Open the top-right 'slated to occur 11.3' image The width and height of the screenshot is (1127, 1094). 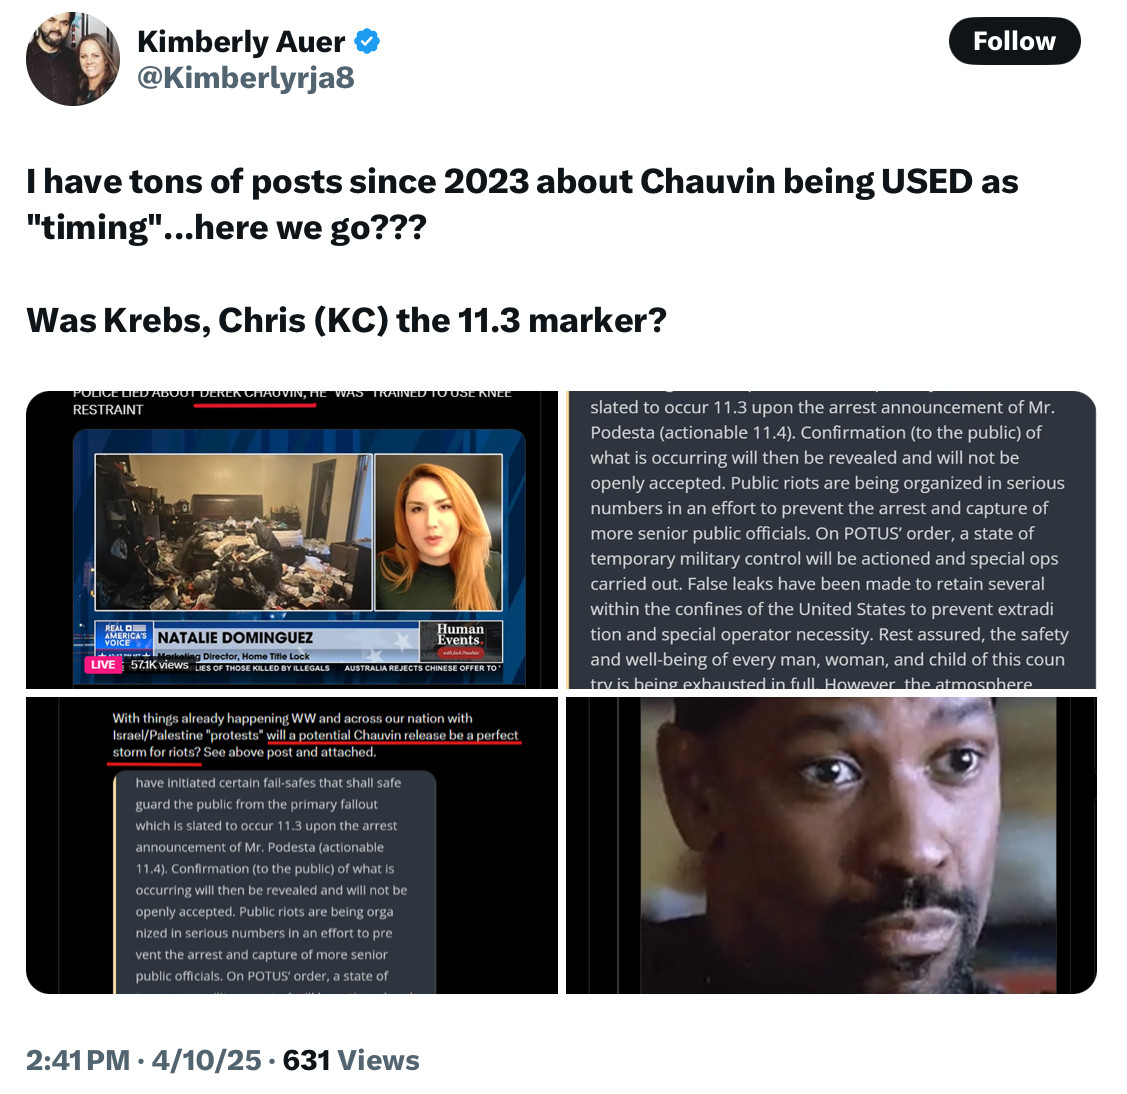point(831,540)
